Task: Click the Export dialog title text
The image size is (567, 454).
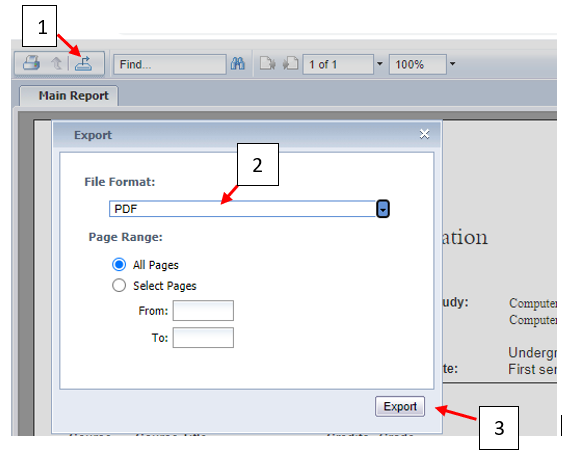Action: (93, 135)
